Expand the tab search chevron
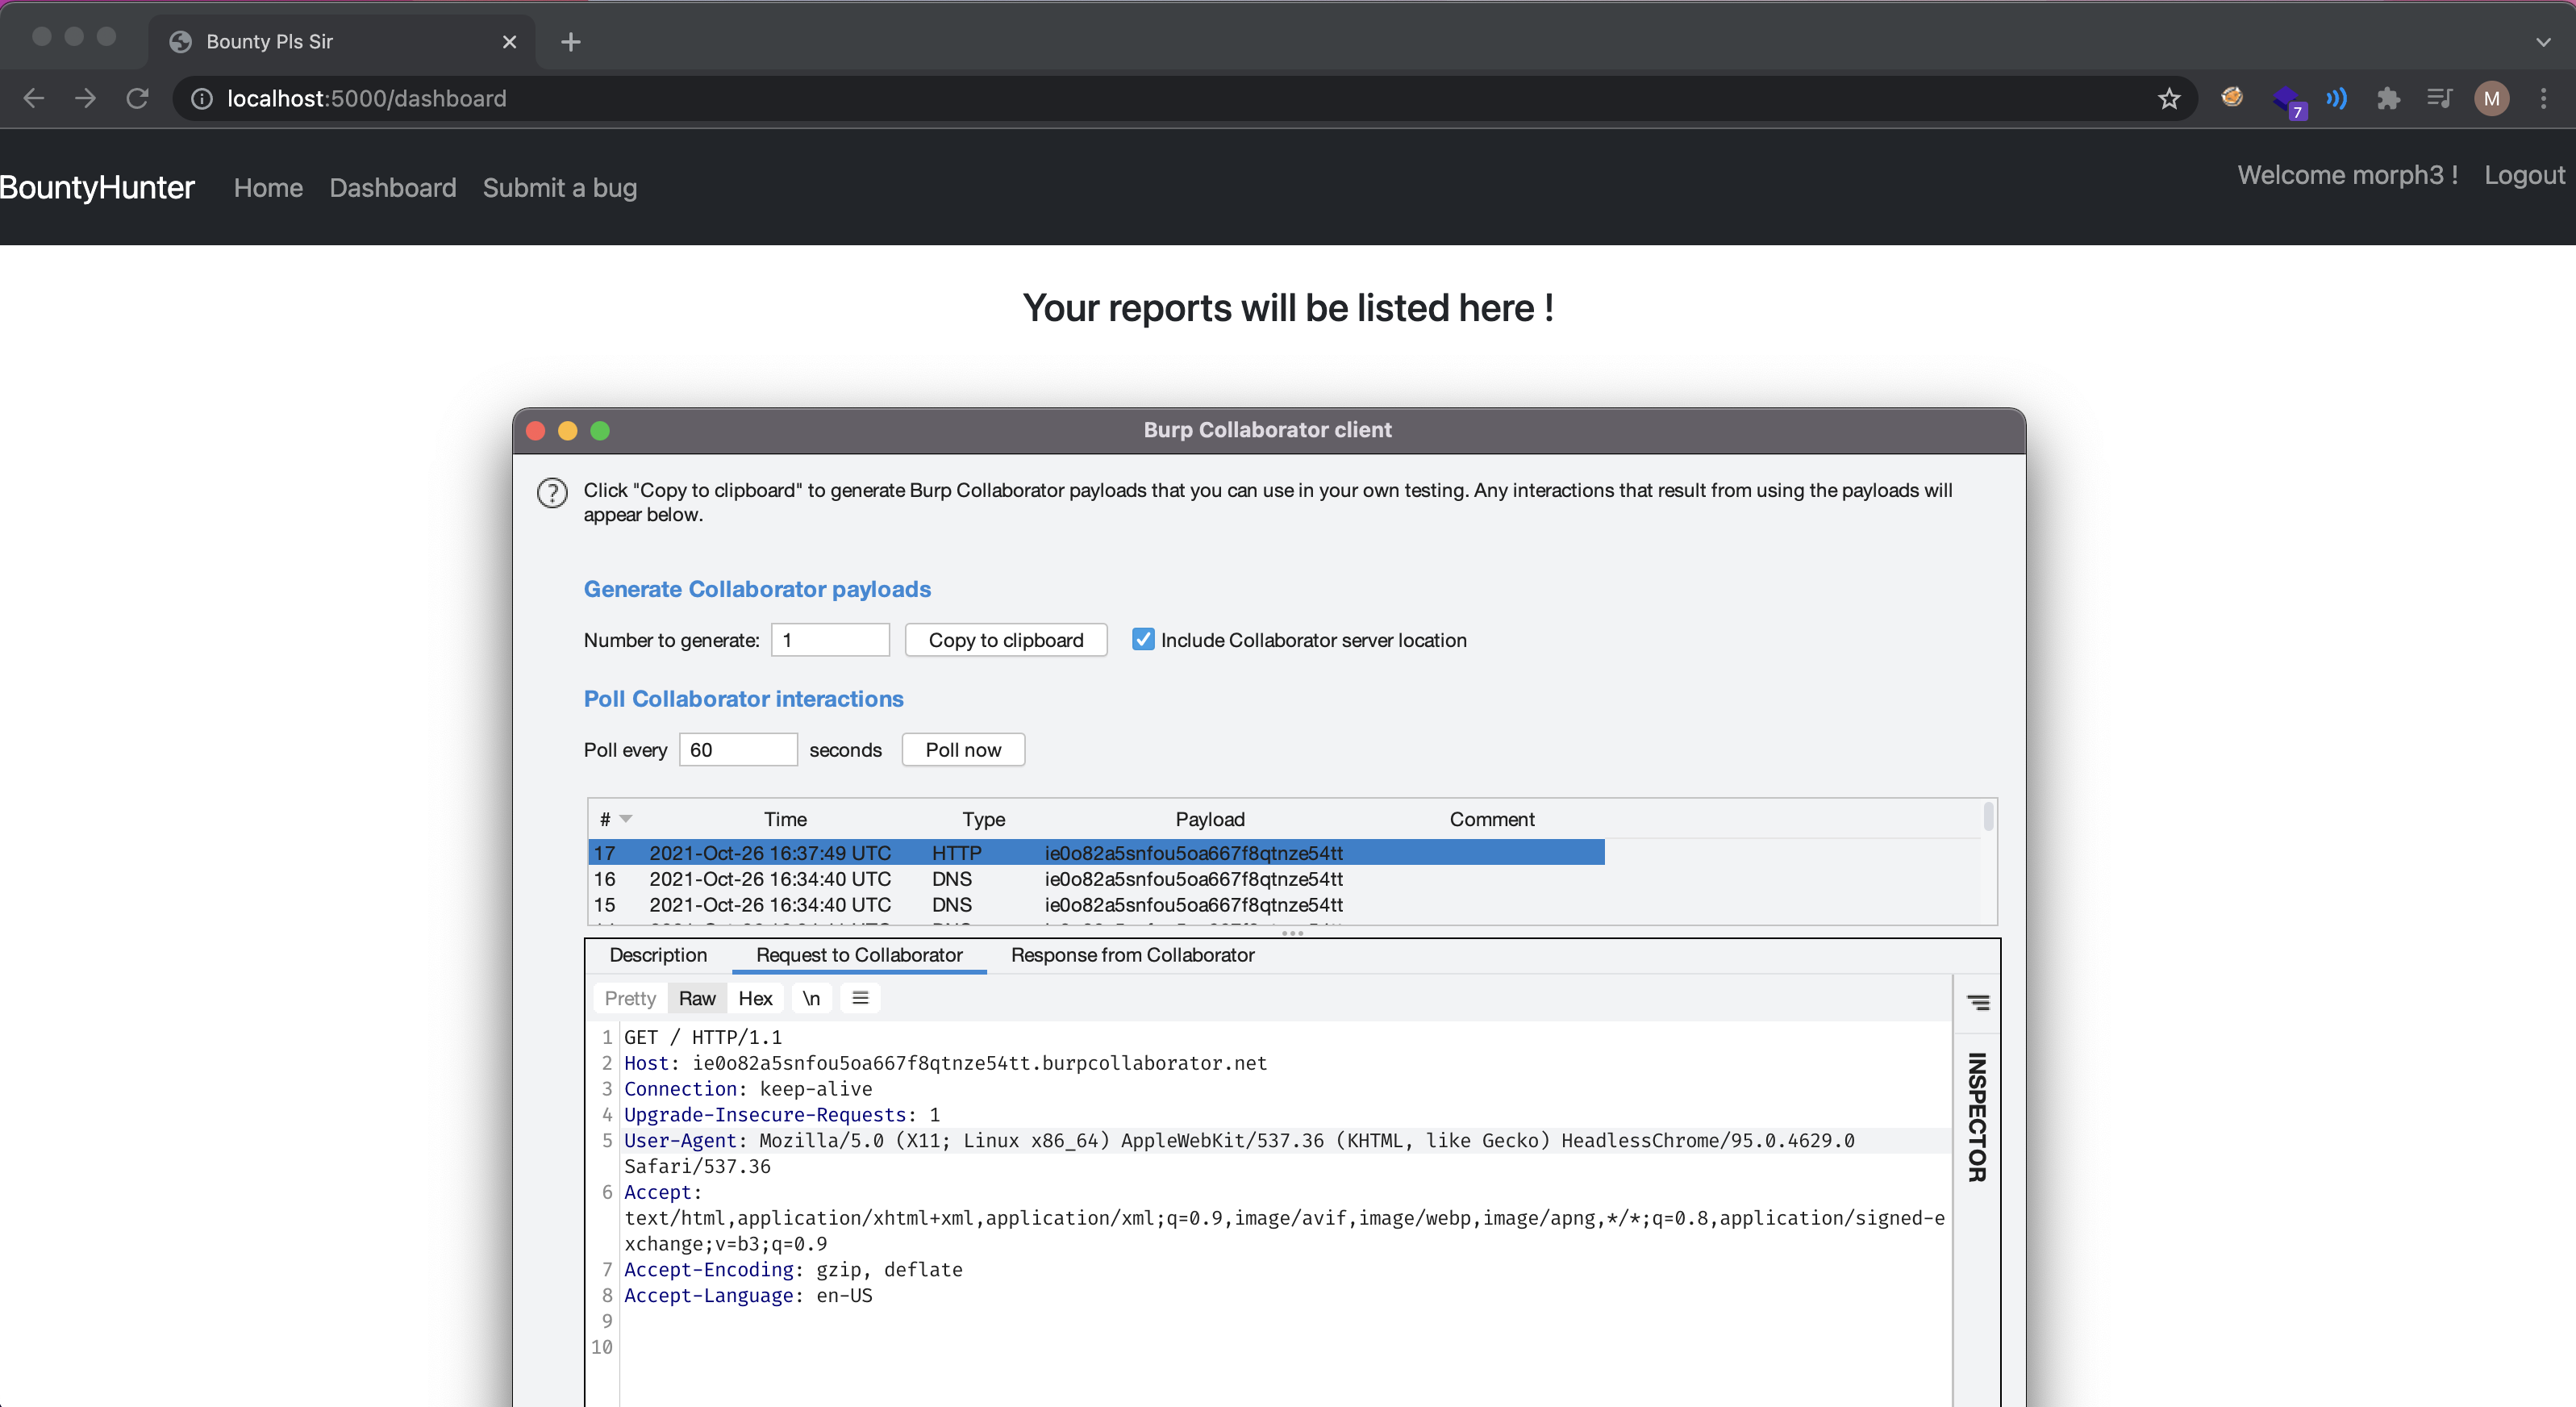The width and height of the screenshot is (2576, 1407). point(2543,42)
